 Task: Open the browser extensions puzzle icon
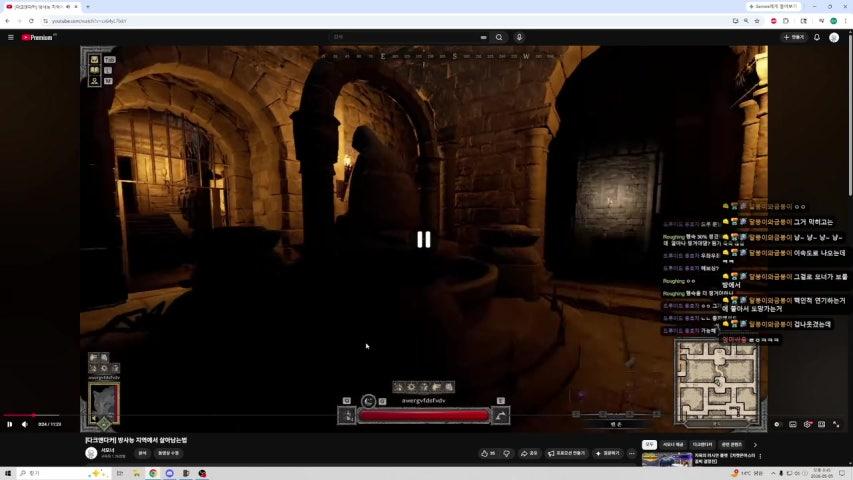(786, 21)
